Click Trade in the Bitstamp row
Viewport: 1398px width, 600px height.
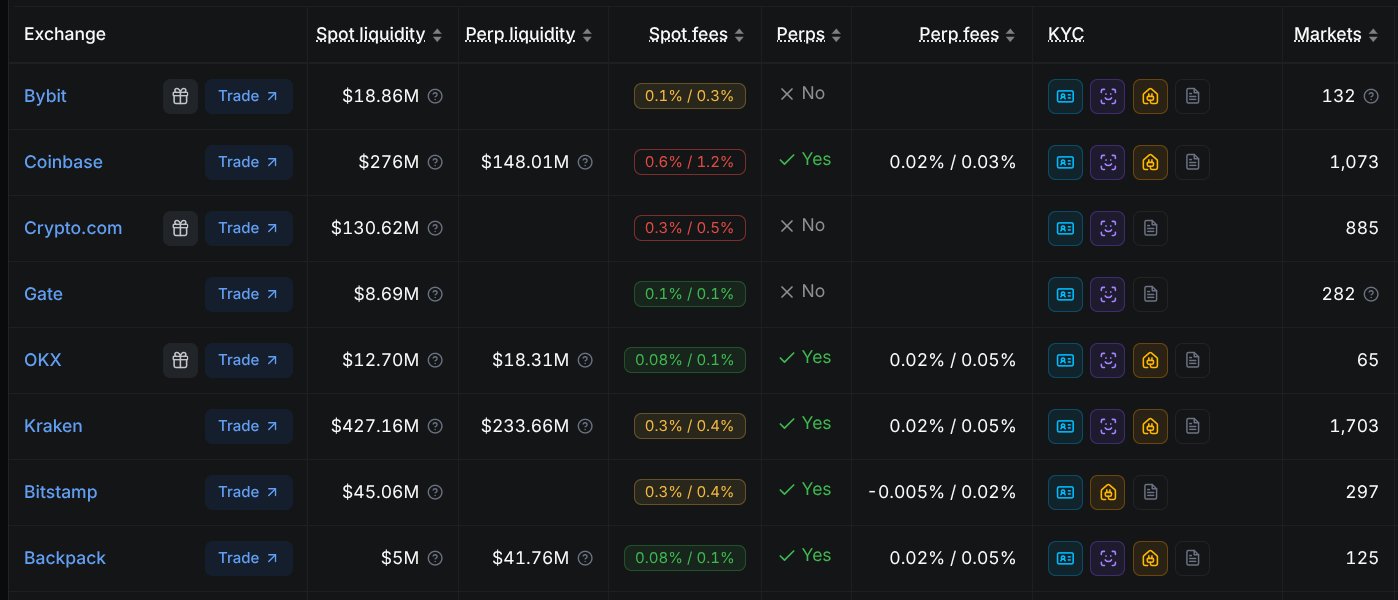[x=249, y=492]
